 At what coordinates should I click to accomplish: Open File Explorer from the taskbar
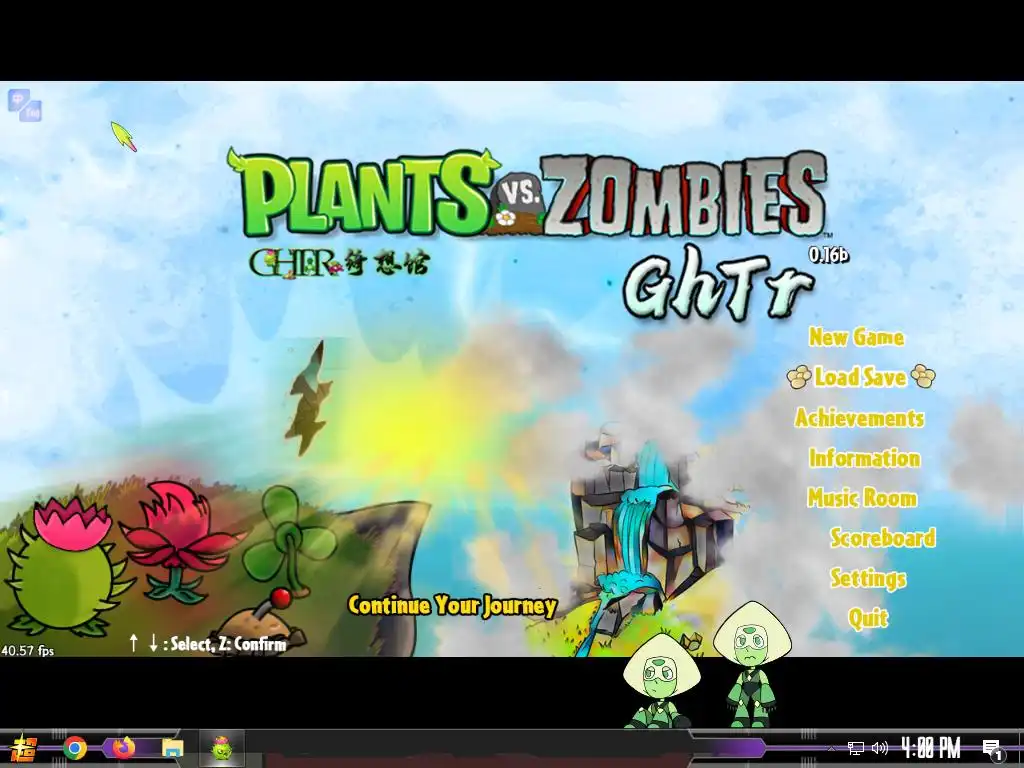pyautogui.click(x=172, y=748)
